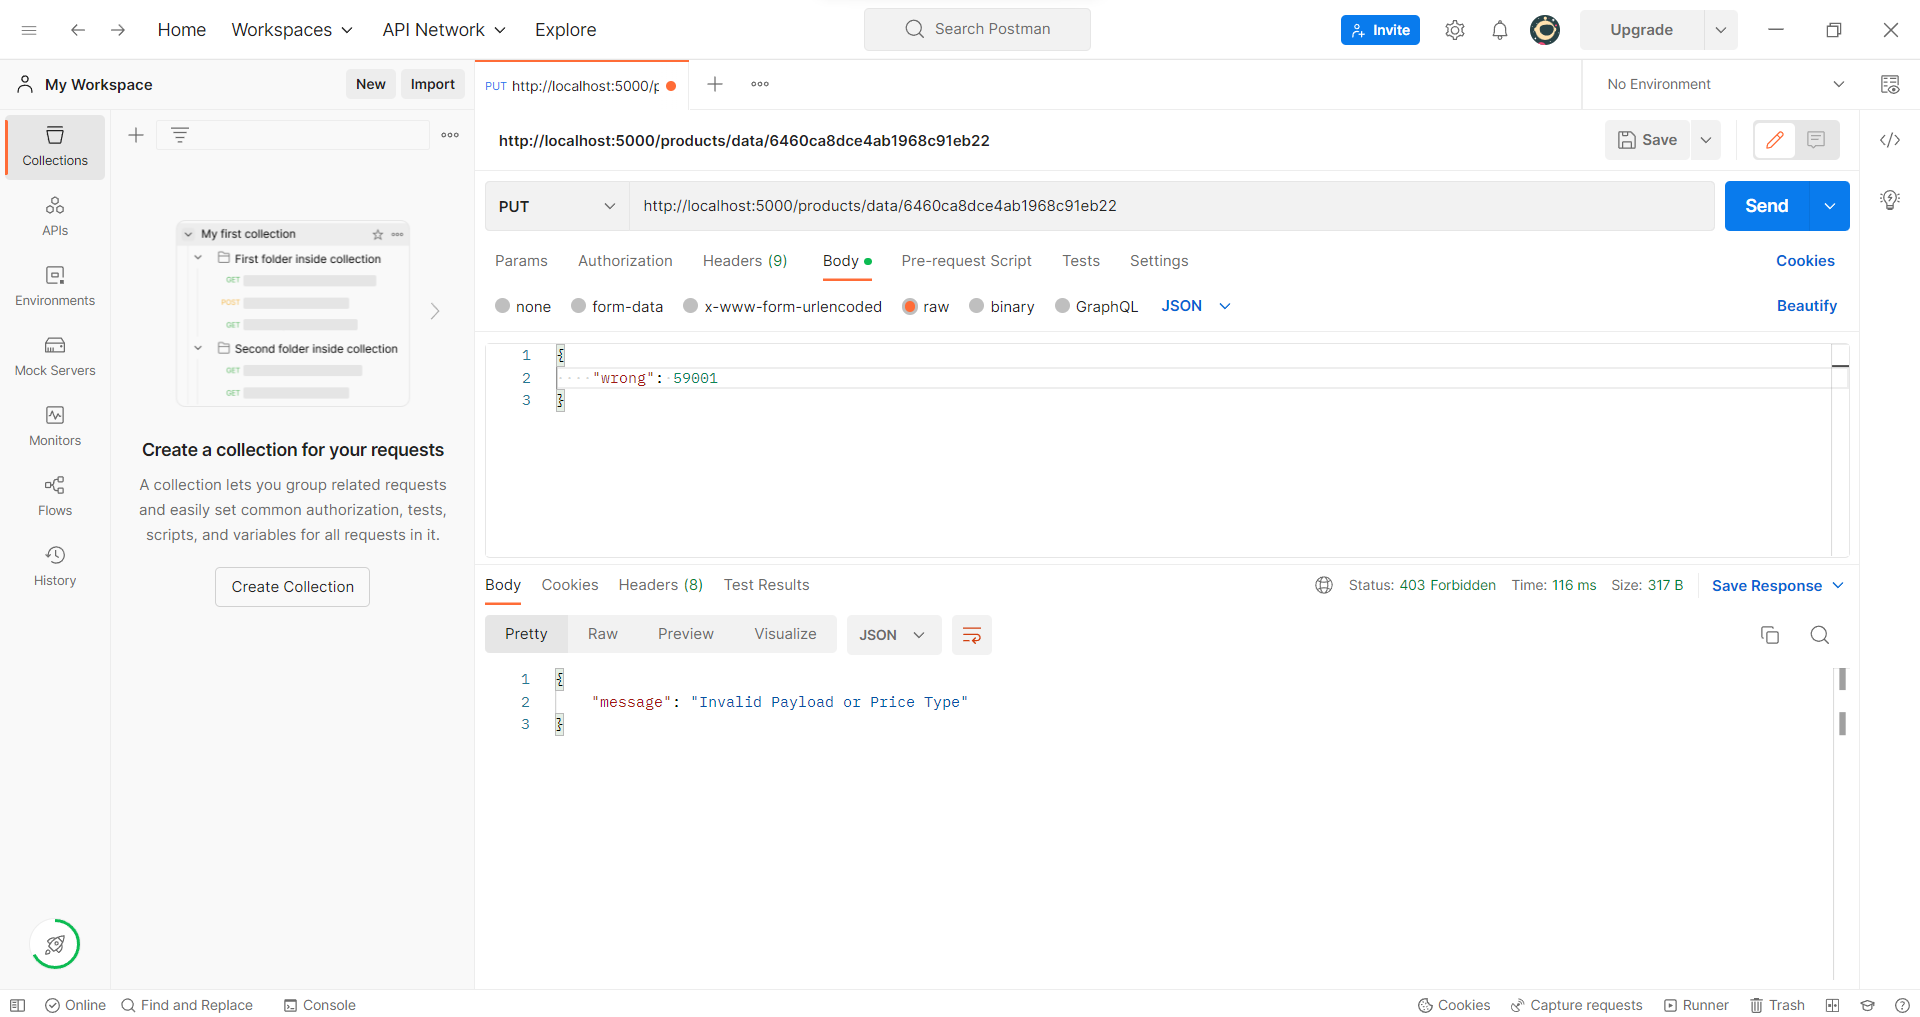The width and height of the screenshot is (1920, 1017).
Task: Click the Import button
Action: 433,84
